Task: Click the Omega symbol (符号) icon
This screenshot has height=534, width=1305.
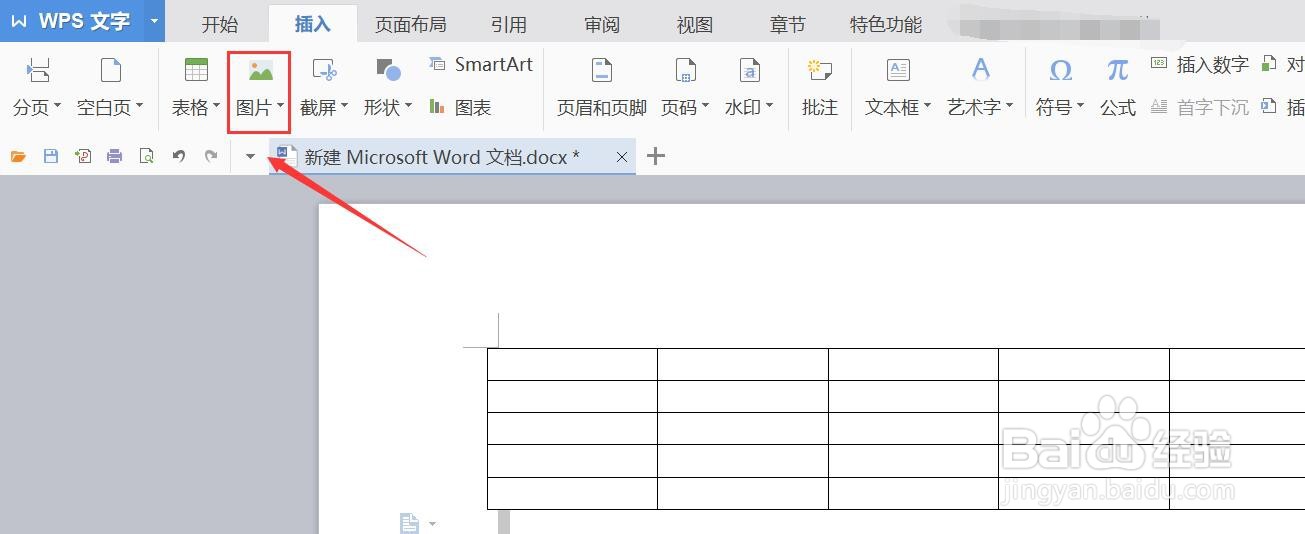Action: pyautogui.click(x=1060, y=70)
